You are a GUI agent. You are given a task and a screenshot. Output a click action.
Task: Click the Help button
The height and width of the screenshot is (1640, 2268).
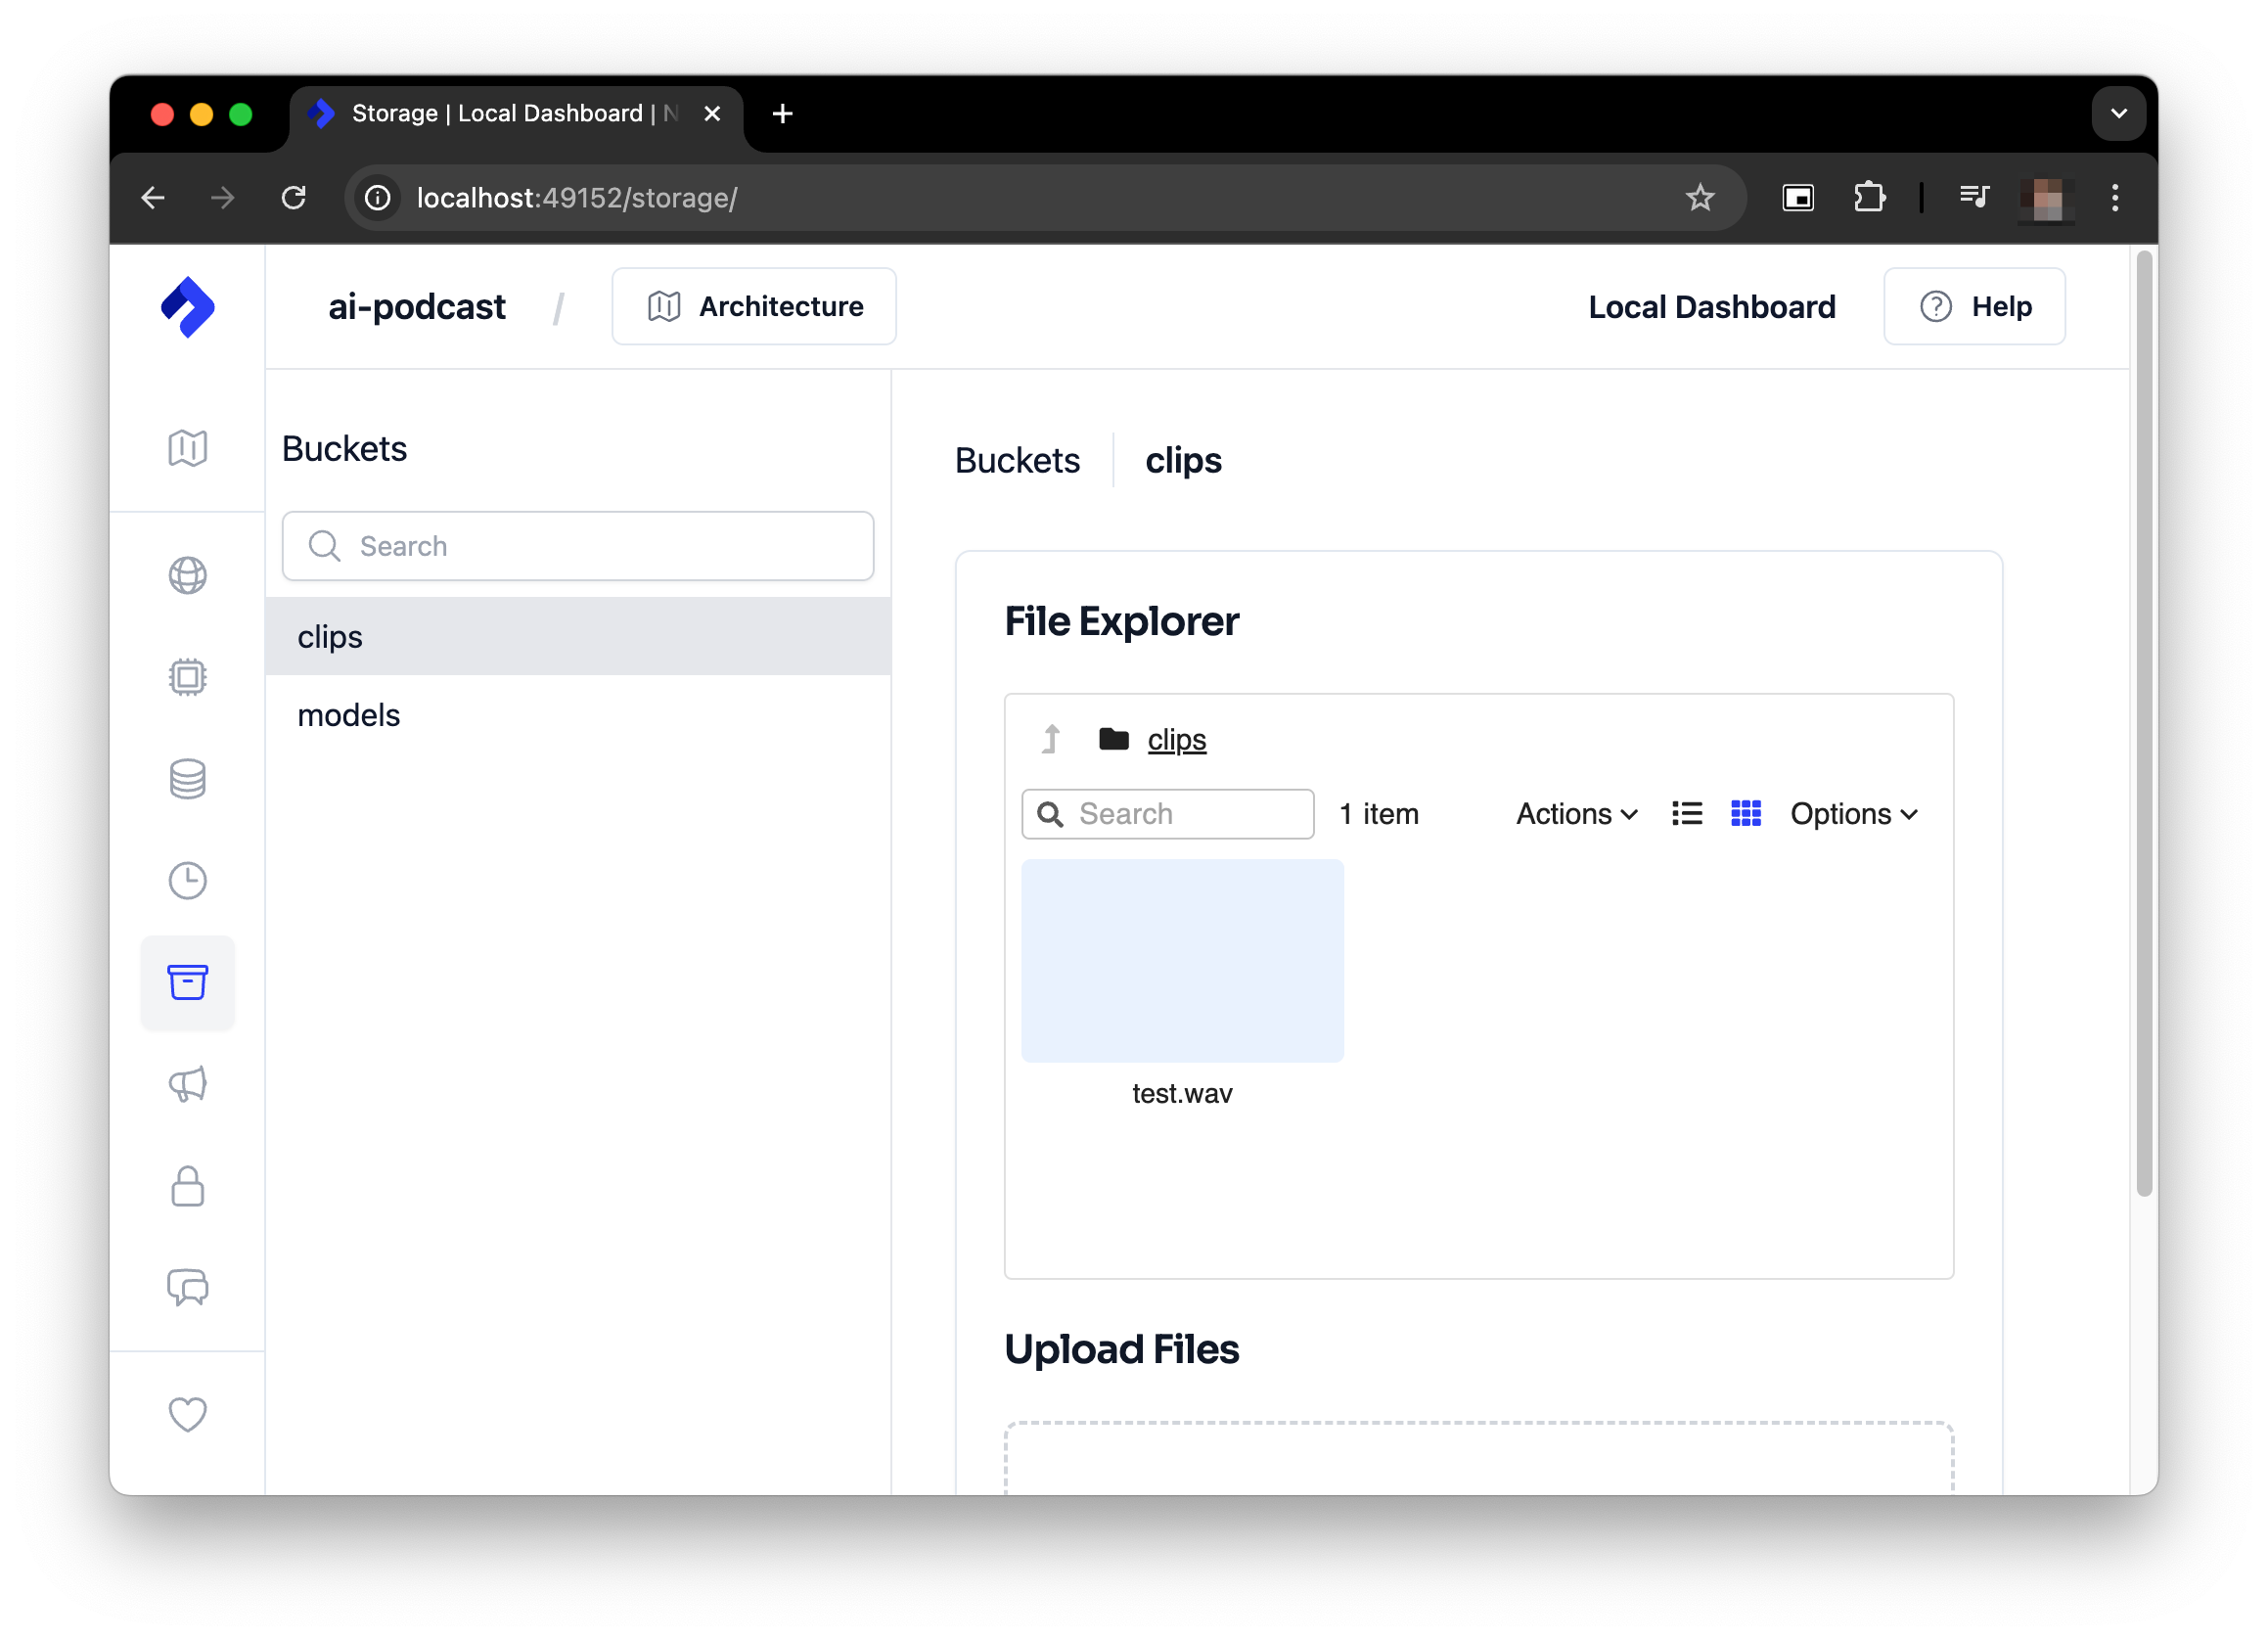point(1973,306)
